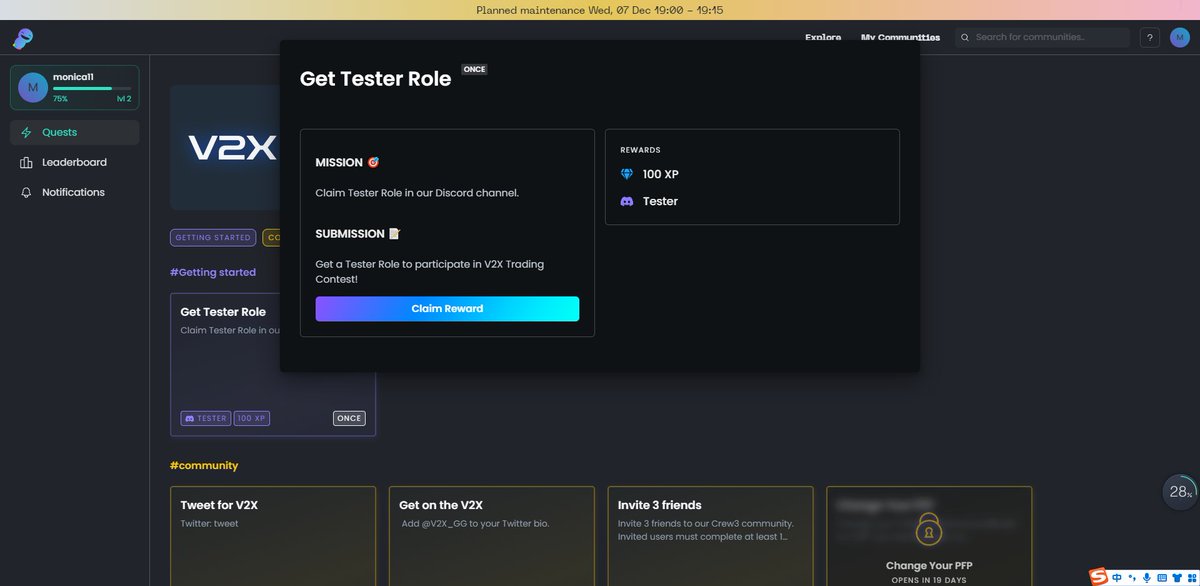This screenshot has height=586, width=1200.
Task: Click the Crew3 logo in the header
Action: (x=22, y=39)
